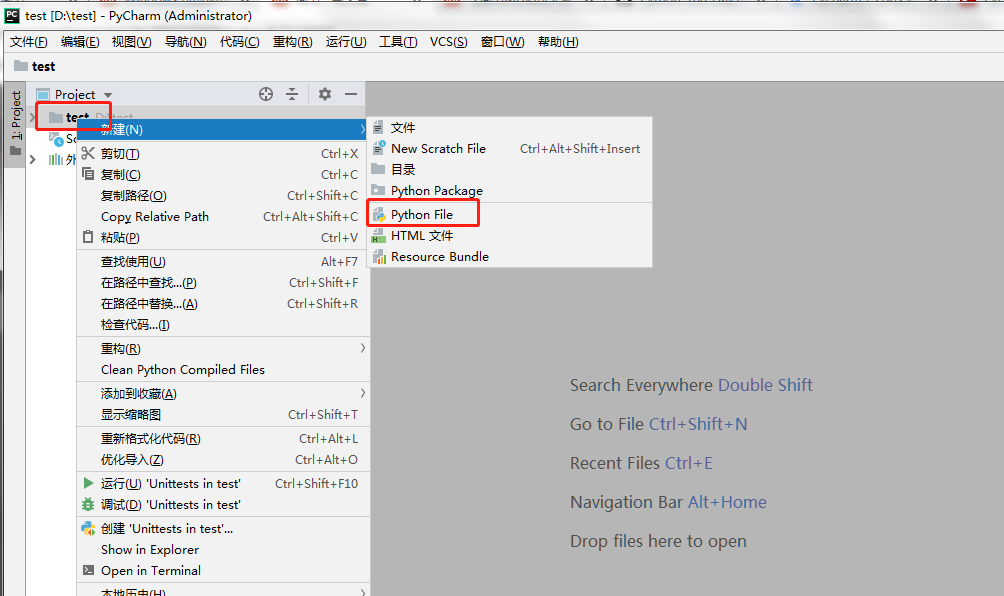The width and height of the screenshot is (1004, 596).
Task: Open the 工具(T) menu
Action: (x=398, y=42)
